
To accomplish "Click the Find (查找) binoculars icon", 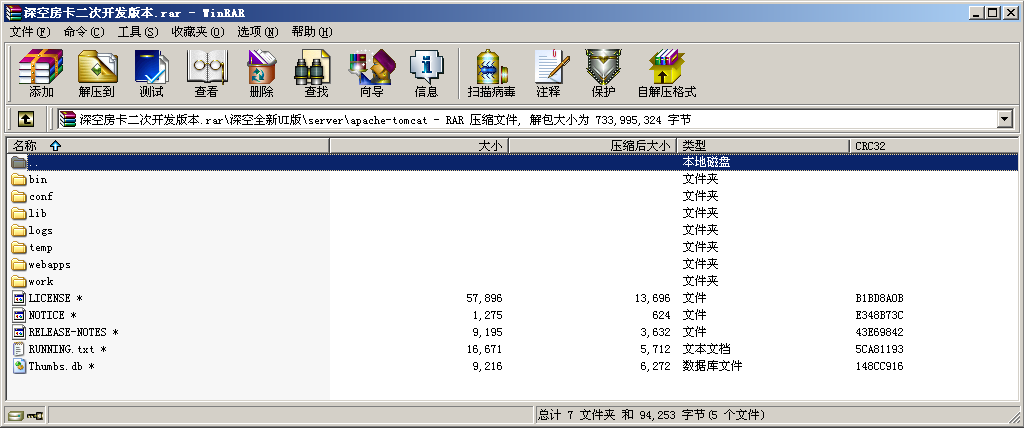I will click(316, 73).
